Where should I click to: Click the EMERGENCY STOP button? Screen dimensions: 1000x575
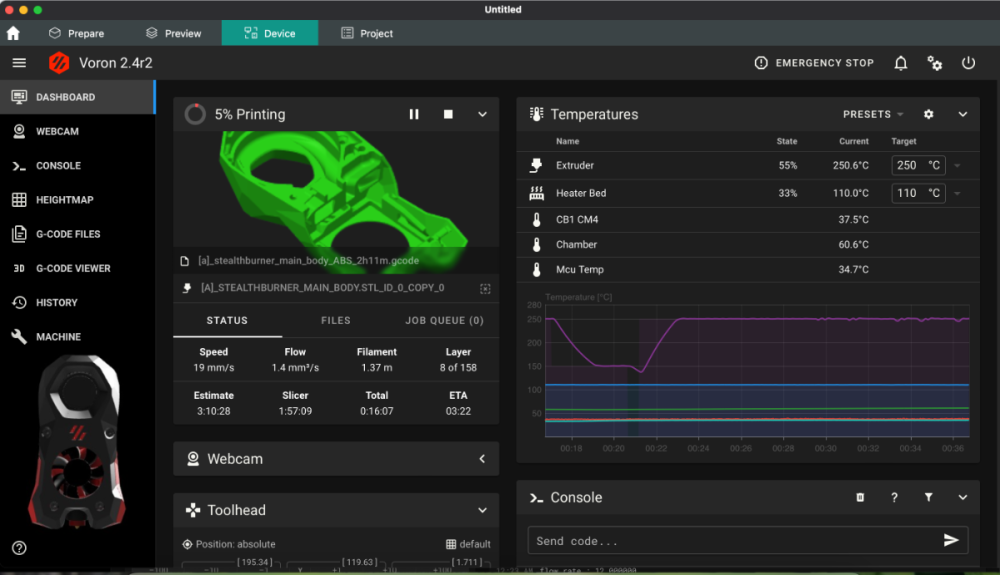[814, 63]
